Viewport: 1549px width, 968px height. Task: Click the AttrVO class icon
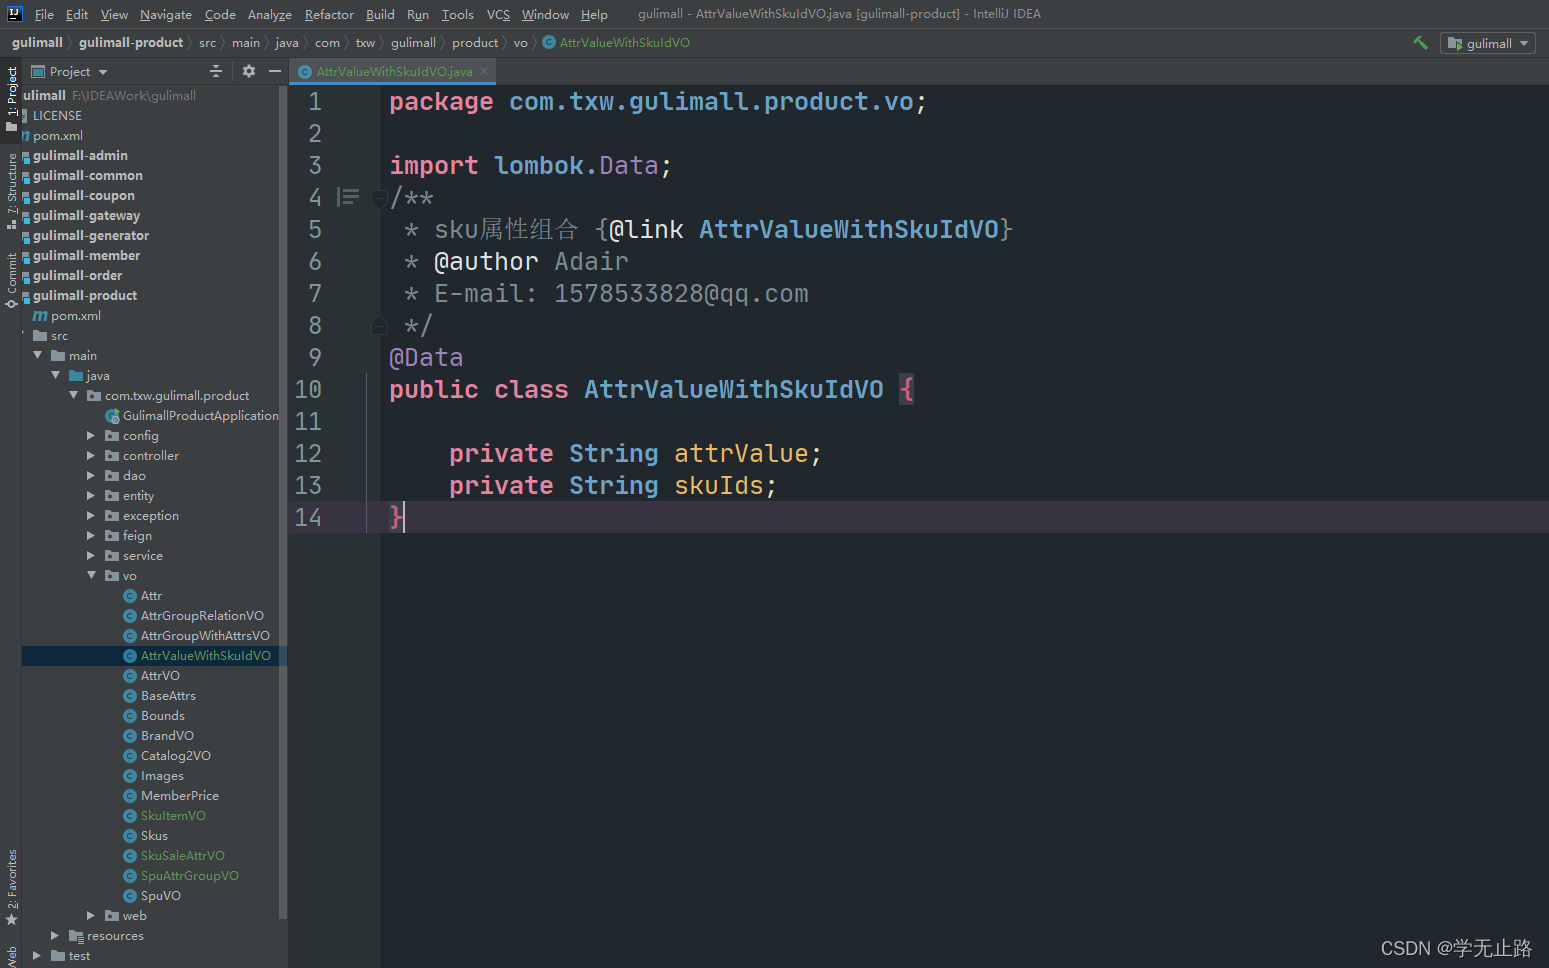coord(130,675)
